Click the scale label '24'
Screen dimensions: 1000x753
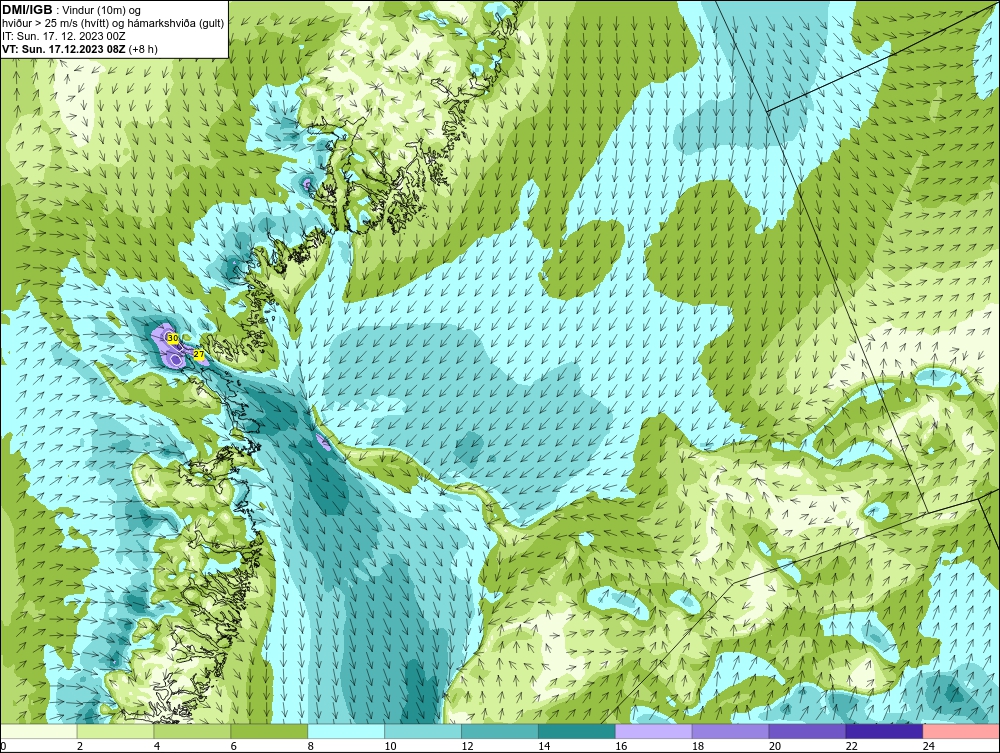point(929,746)
